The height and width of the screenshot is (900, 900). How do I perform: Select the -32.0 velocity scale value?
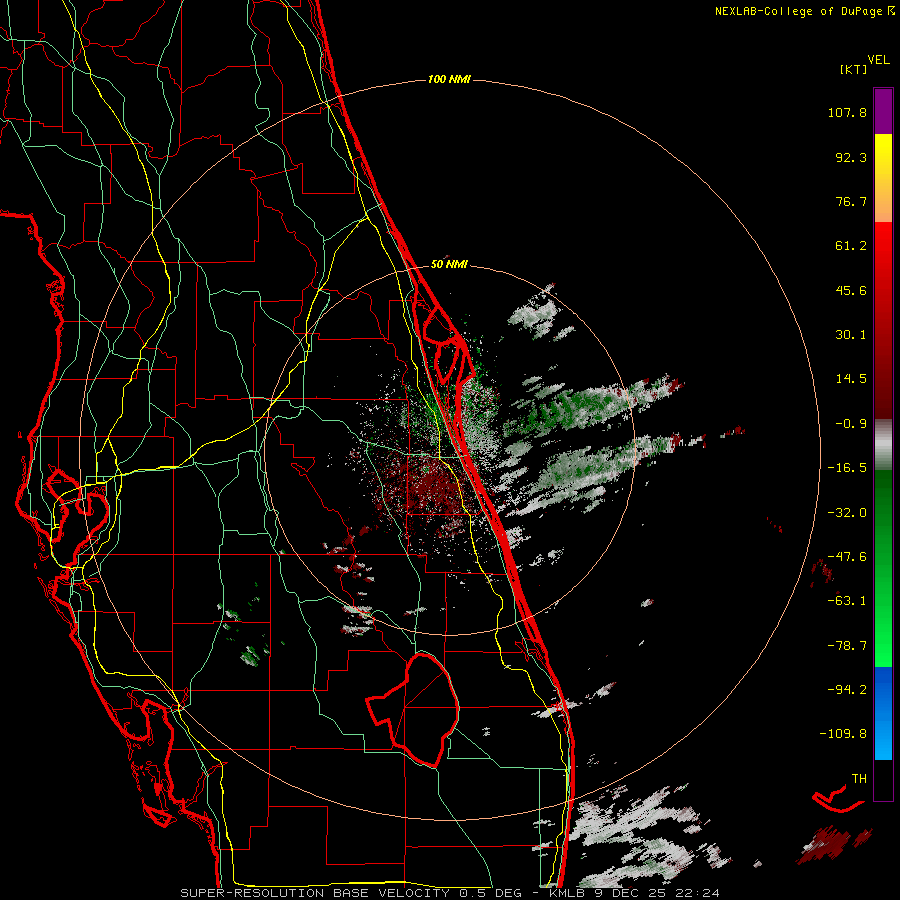847,513
